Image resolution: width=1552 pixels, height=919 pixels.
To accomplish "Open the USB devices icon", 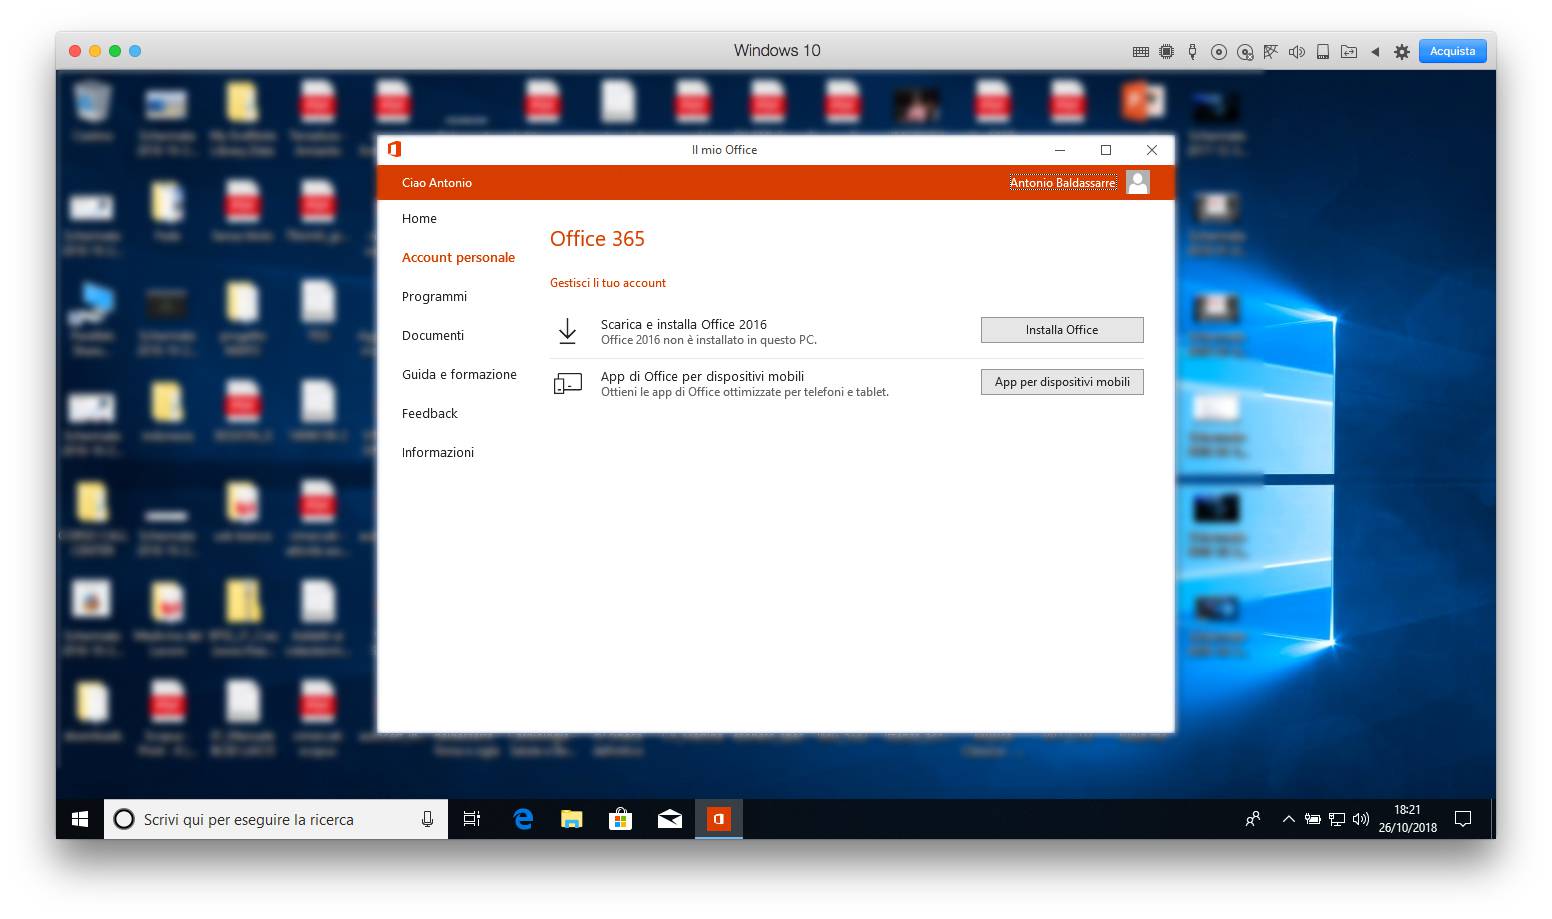I will click(1192, 52).
